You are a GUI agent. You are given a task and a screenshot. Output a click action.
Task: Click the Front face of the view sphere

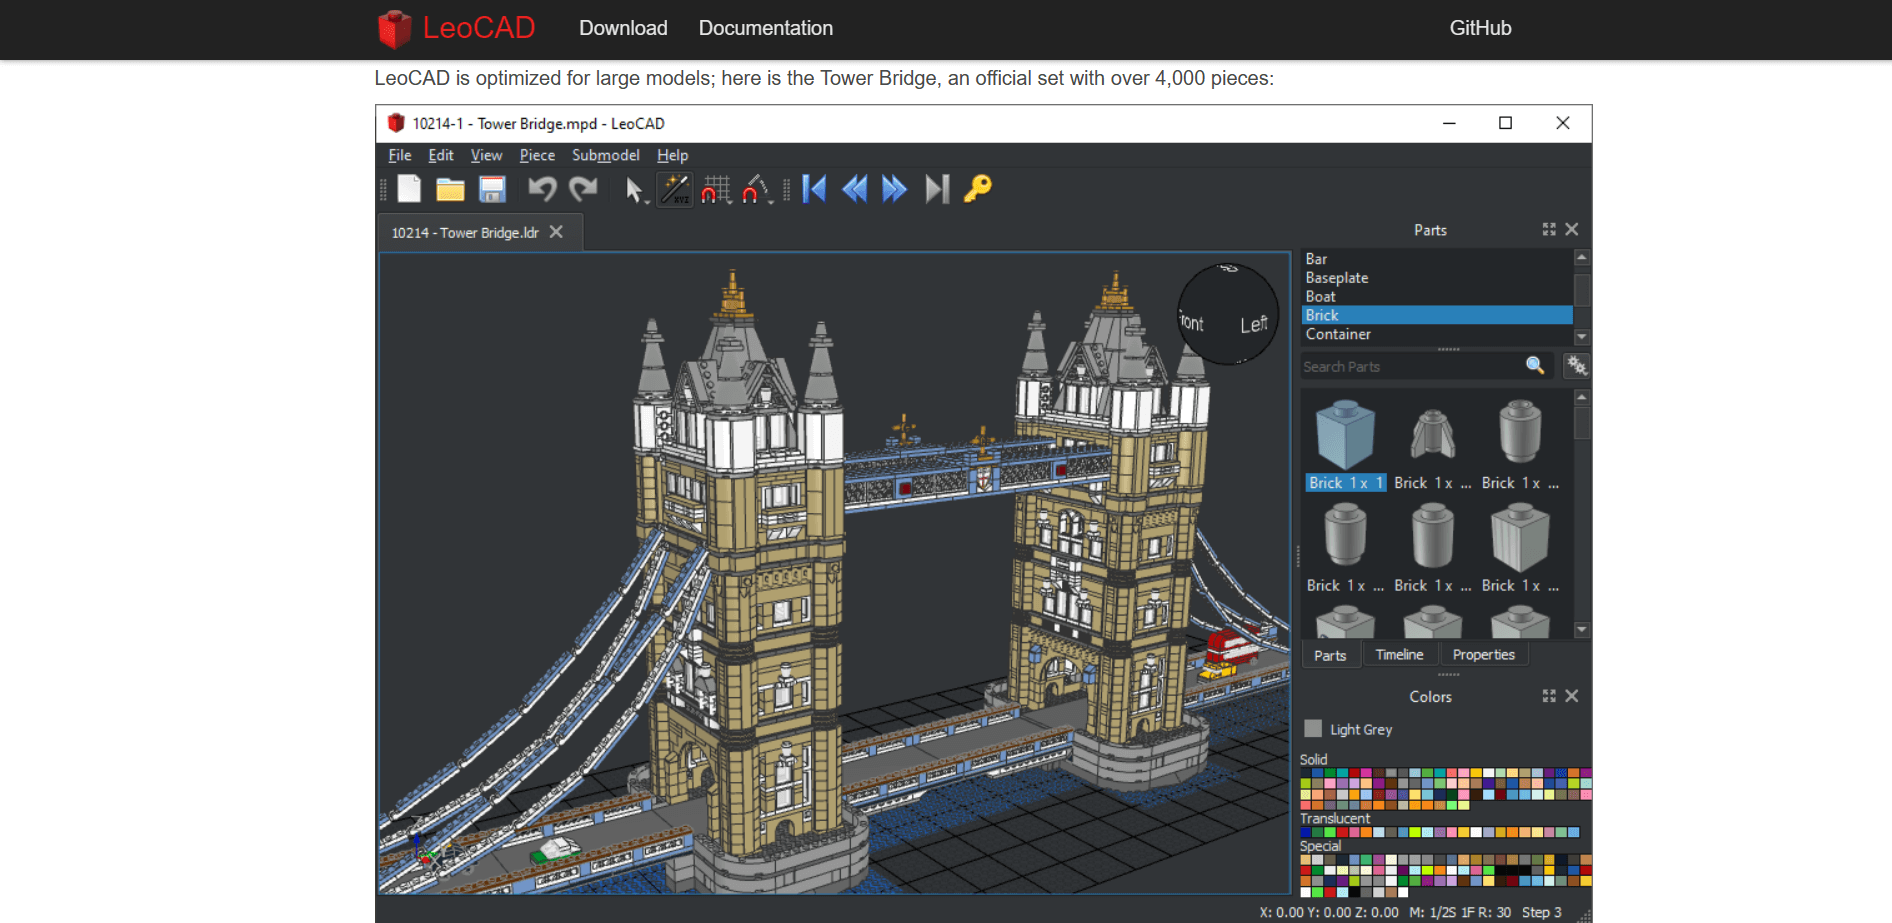pos(1192,322)
